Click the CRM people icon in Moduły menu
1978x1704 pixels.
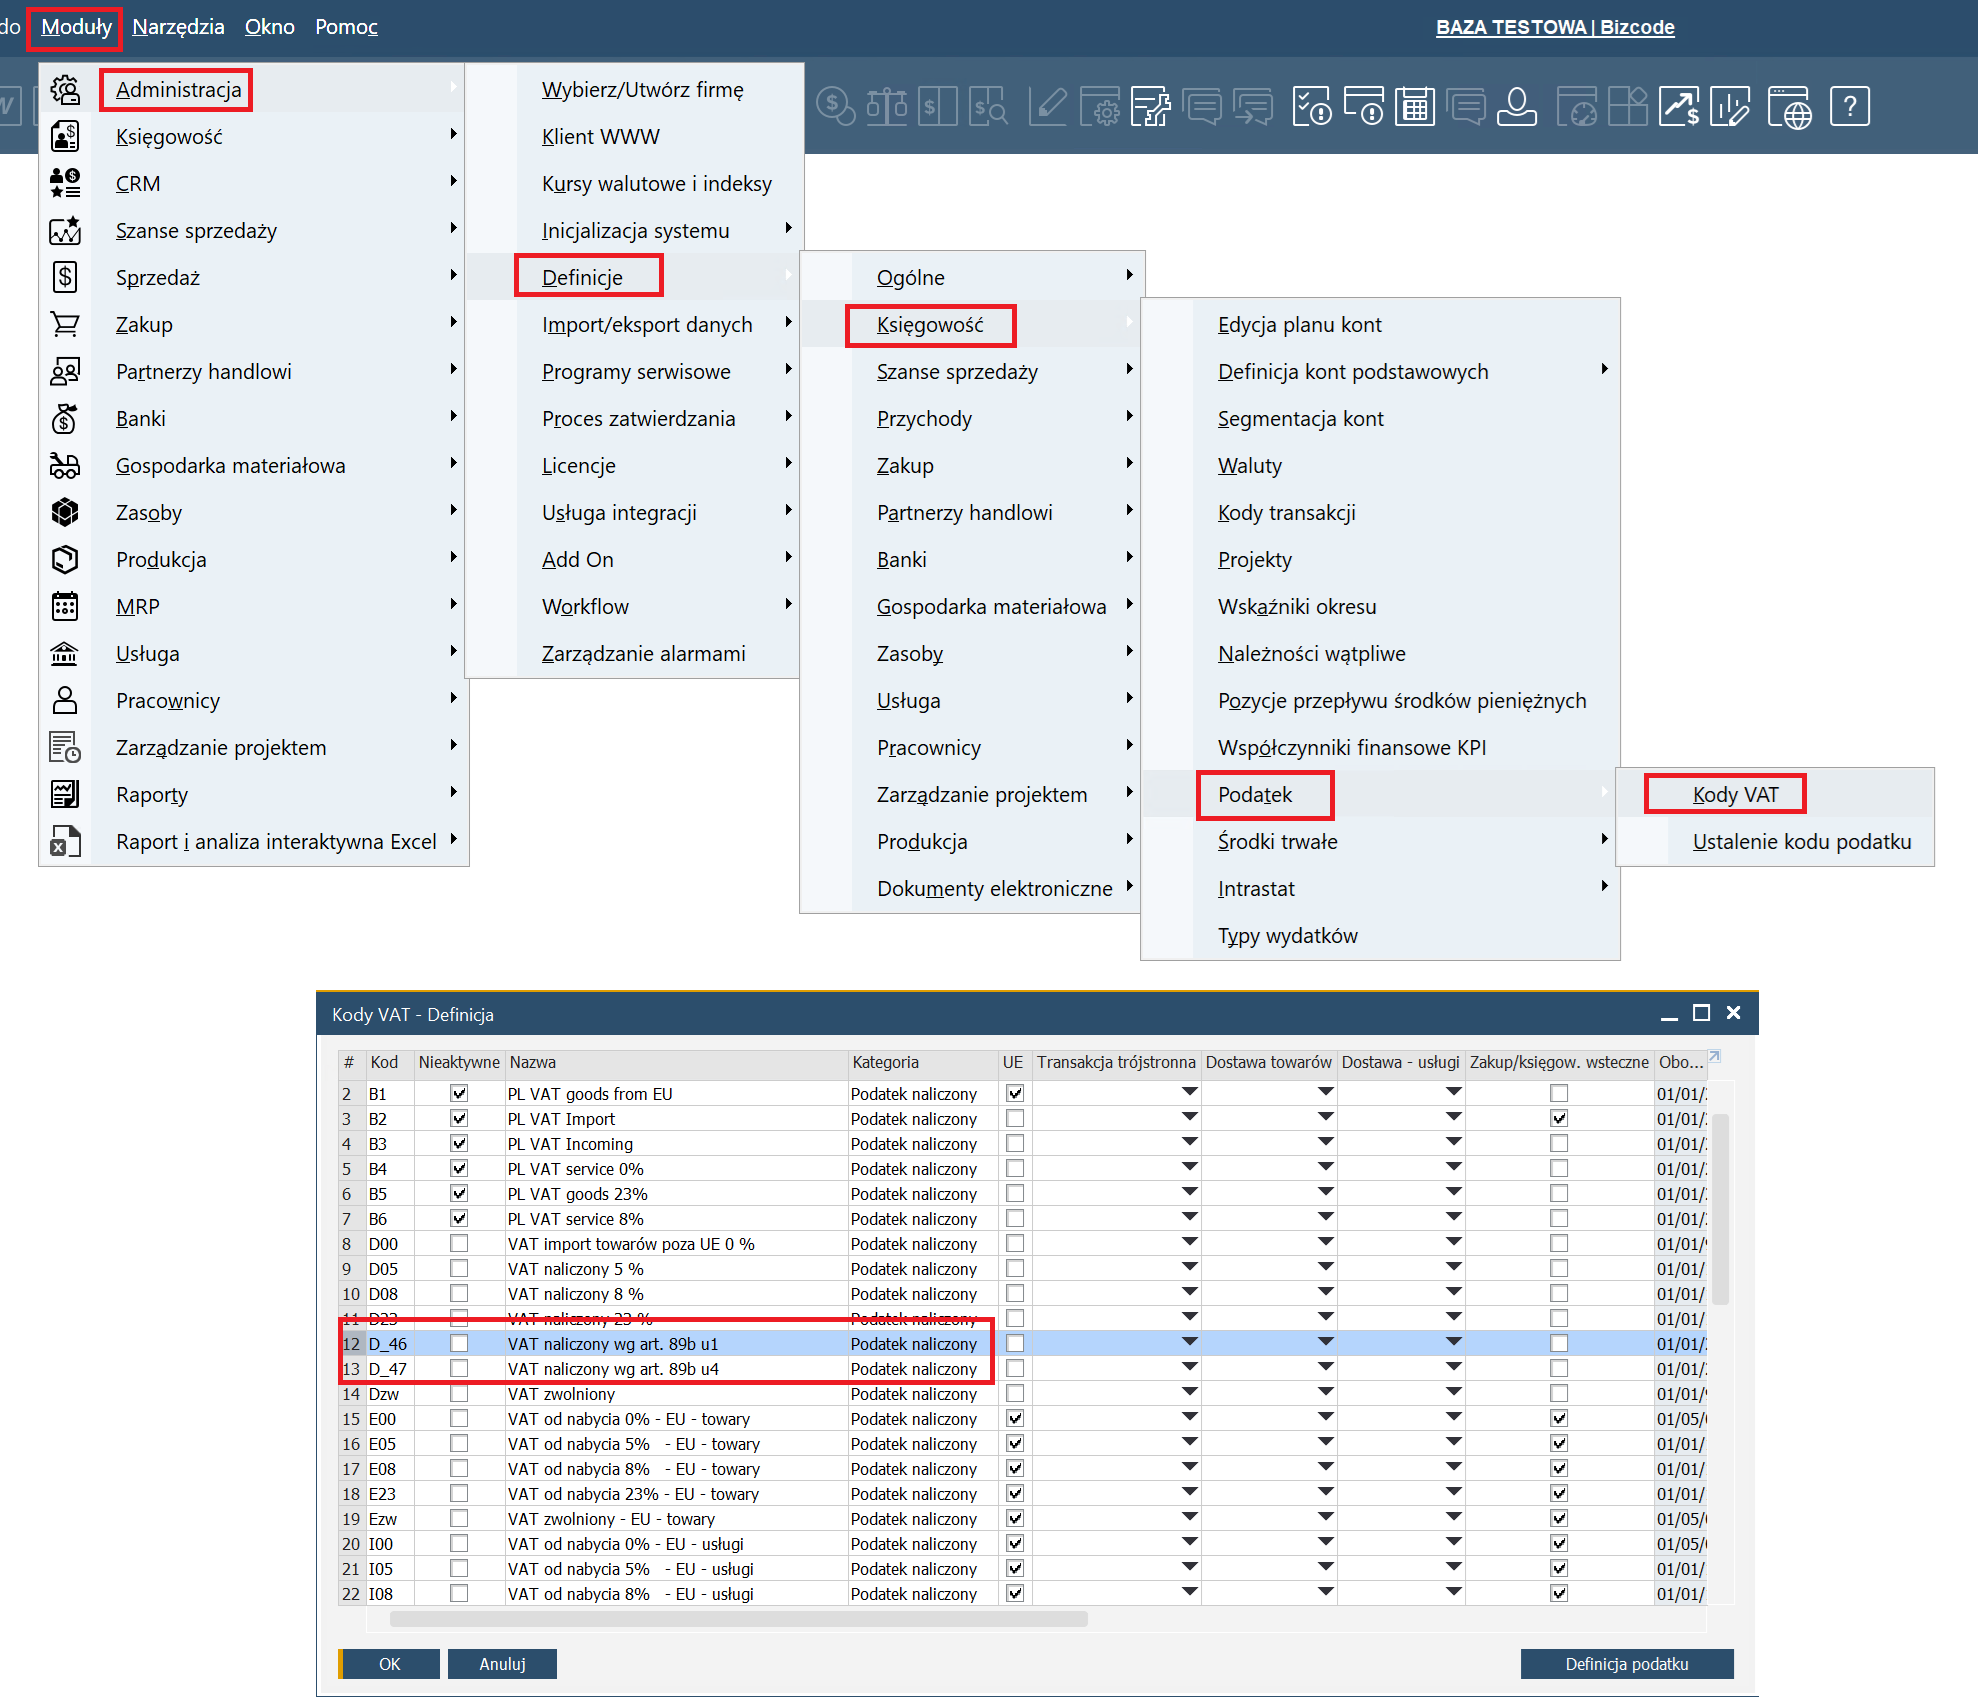pos(65,183)
